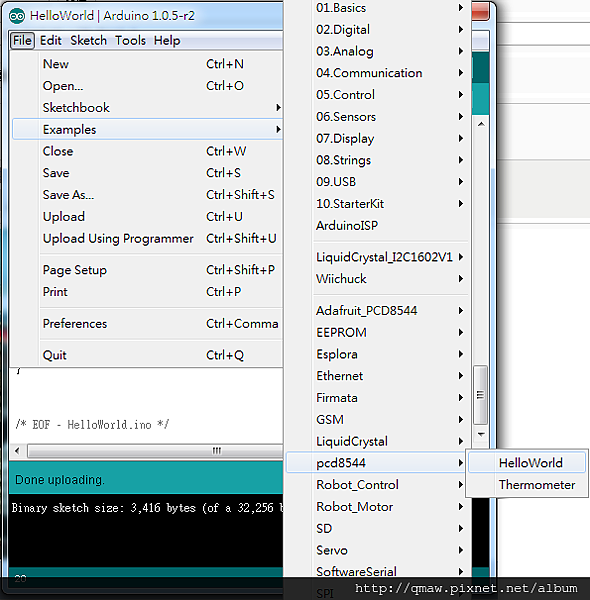Select the Examples menu entry
590x600 pixels.
pos(148,129)
